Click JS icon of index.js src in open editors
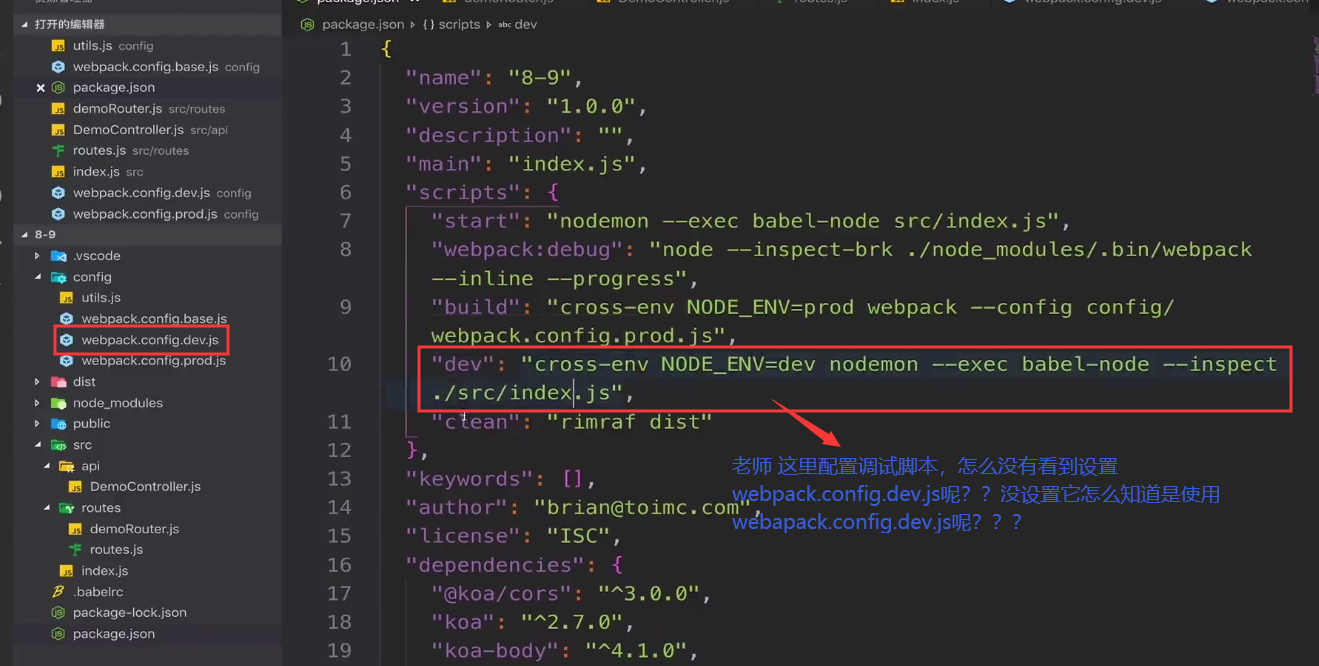The image size is (1319, 666). click(58, 172)
